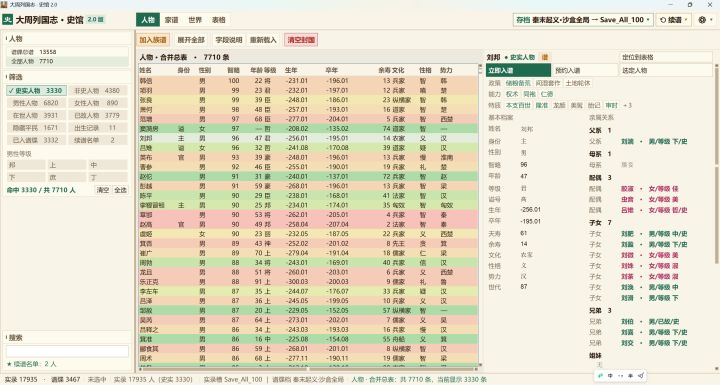Click the red 清空封国 button
Image resolution: width=720 pixels, height=385 pixels.
click(301, 40)
